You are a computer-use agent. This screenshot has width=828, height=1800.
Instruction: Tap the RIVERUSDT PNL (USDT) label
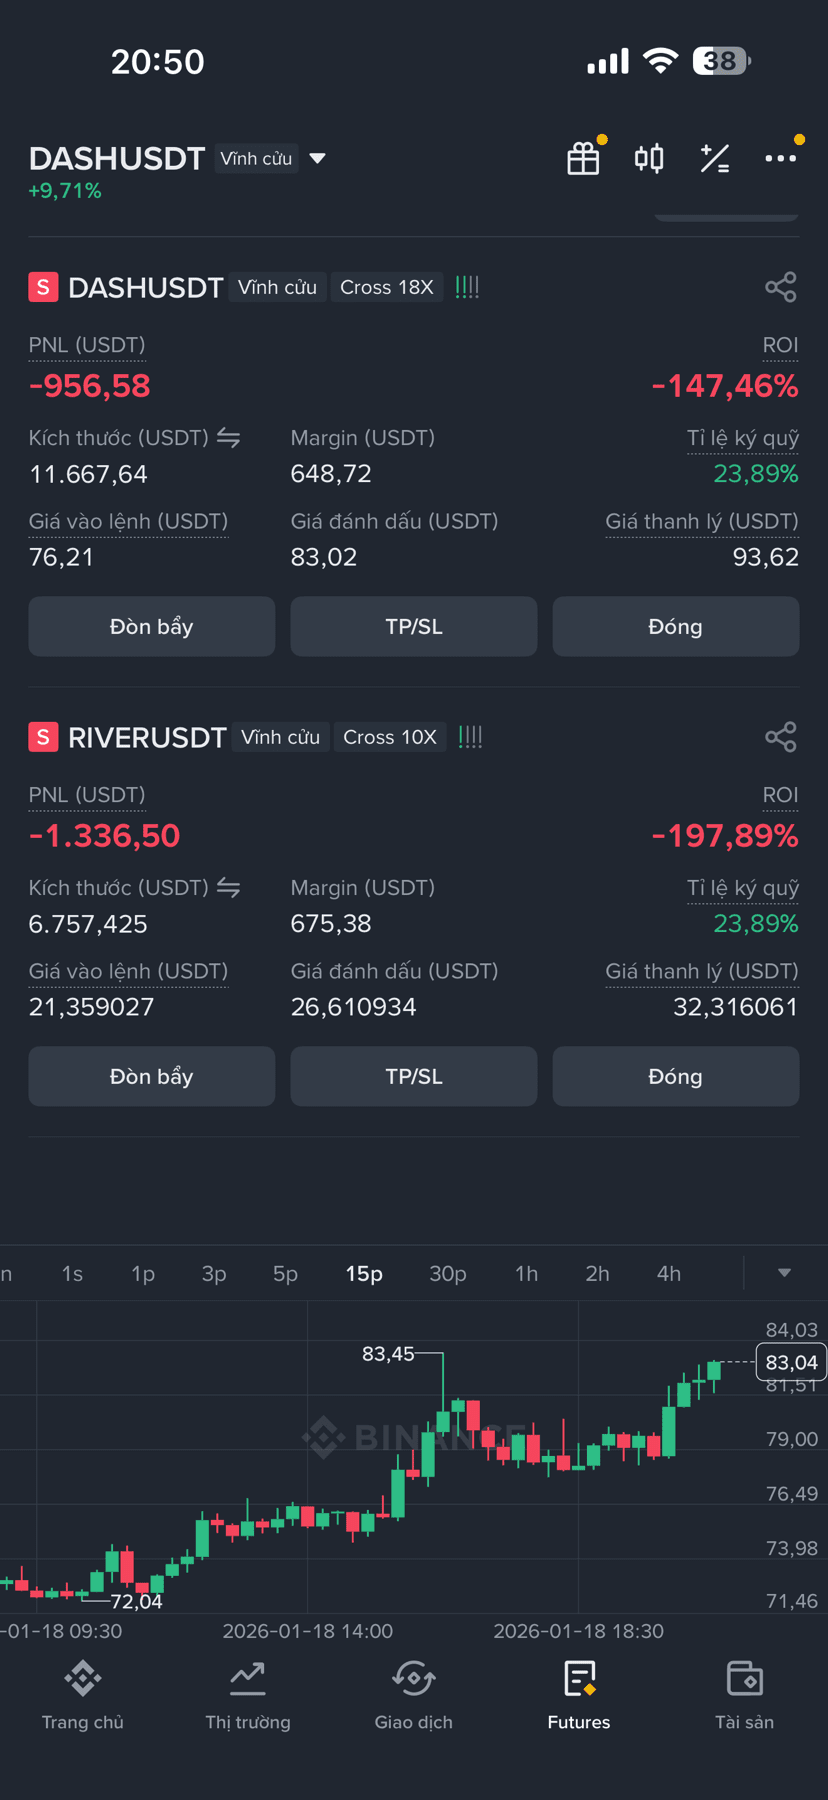coord(87,795)
